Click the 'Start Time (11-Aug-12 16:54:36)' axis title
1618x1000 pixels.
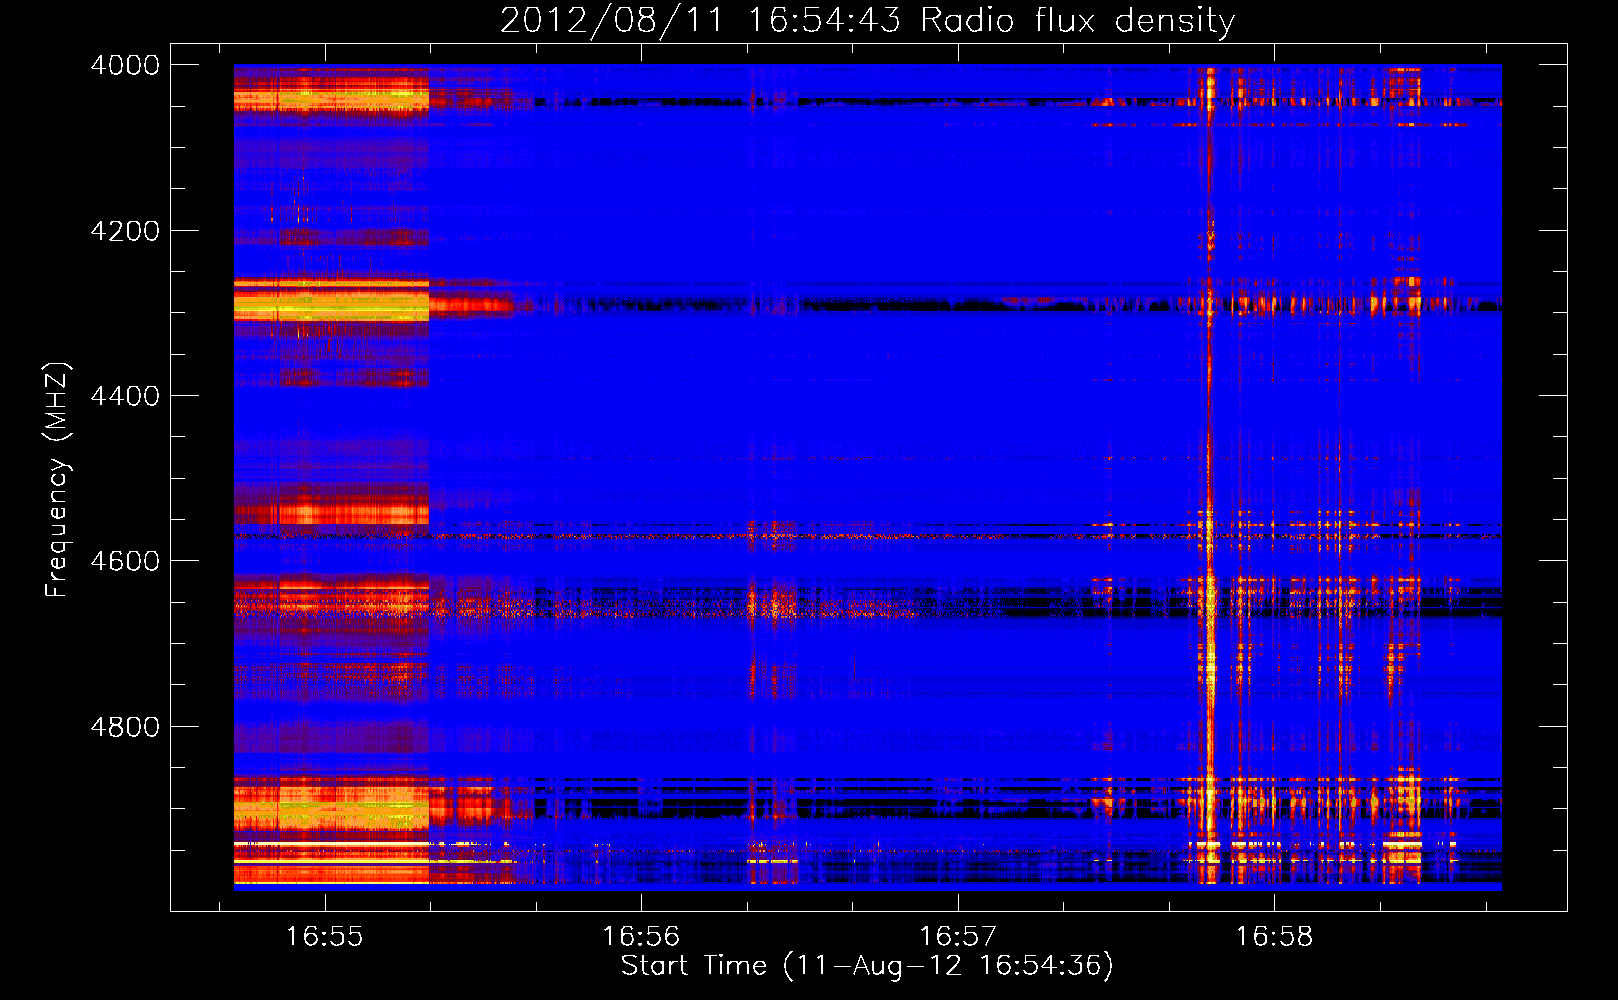coord(867,966)
